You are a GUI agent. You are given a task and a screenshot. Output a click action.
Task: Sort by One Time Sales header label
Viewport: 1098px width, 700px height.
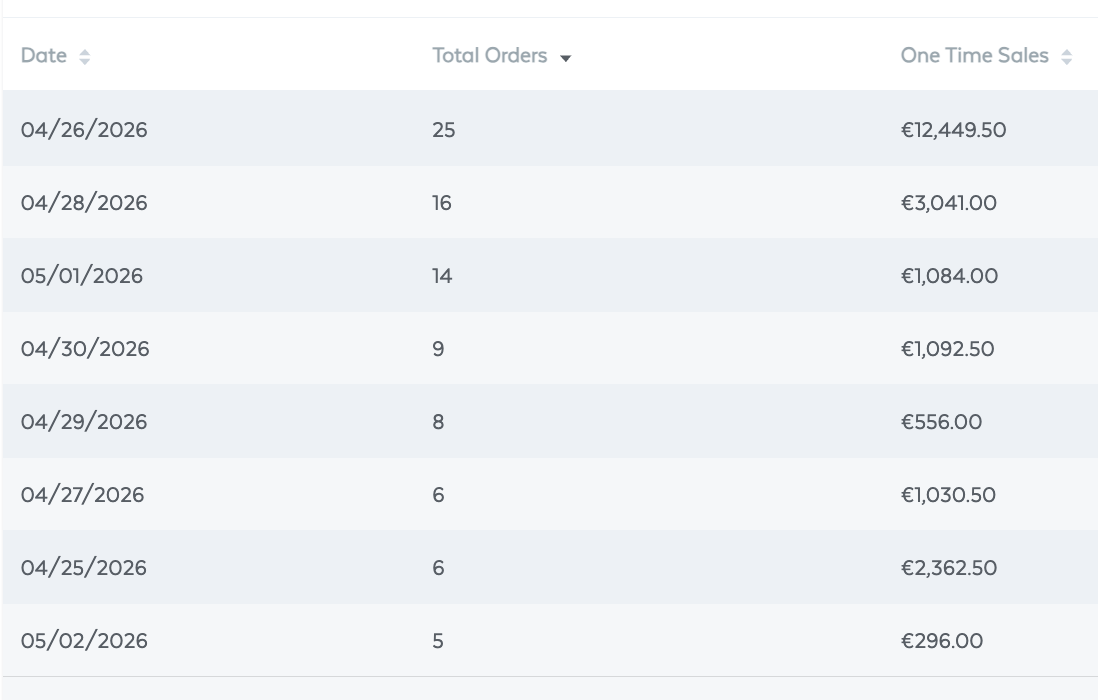[974, 55]
